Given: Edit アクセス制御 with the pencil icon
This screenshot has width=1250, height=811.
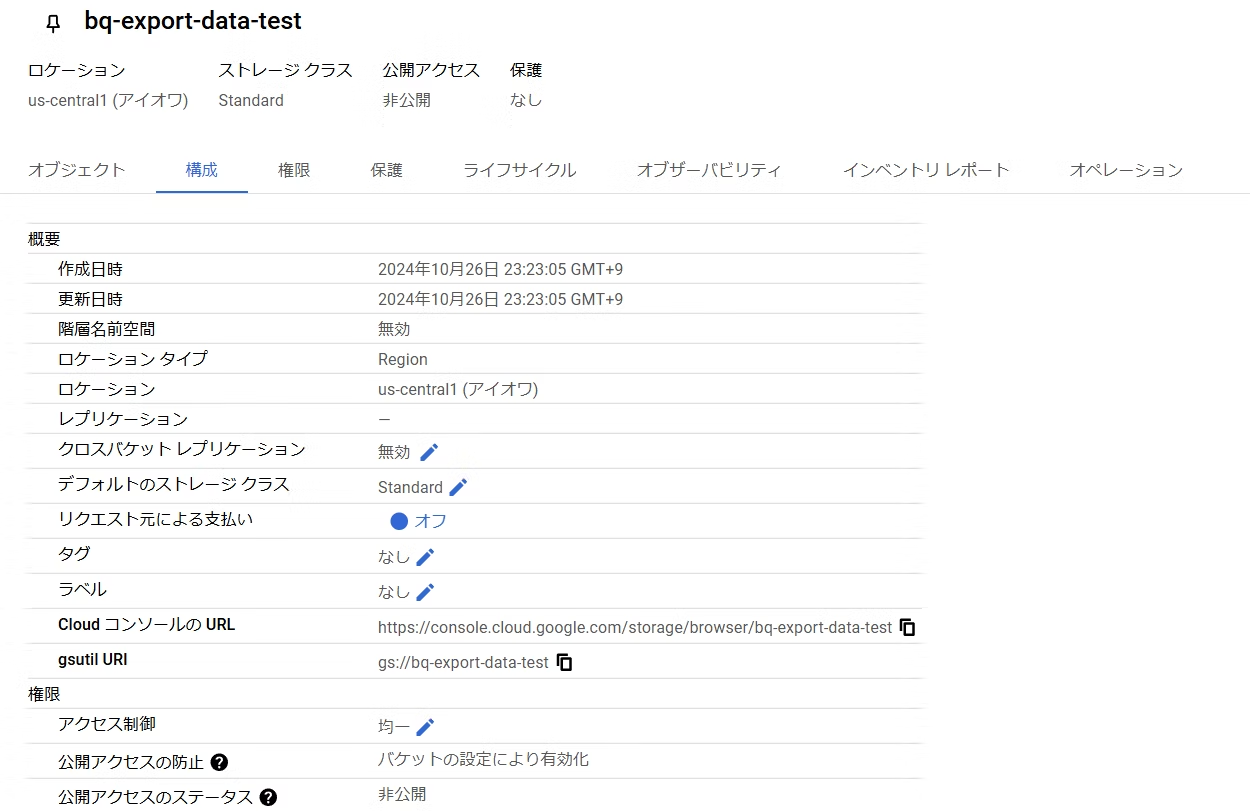Looking at the screenshot, I should (x=423, y=727).
